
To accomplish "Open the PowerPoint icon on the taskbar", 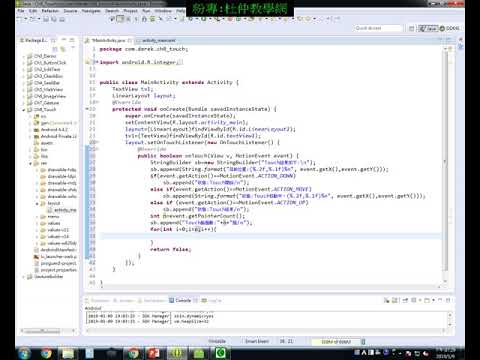I will [x=154, y=353].
